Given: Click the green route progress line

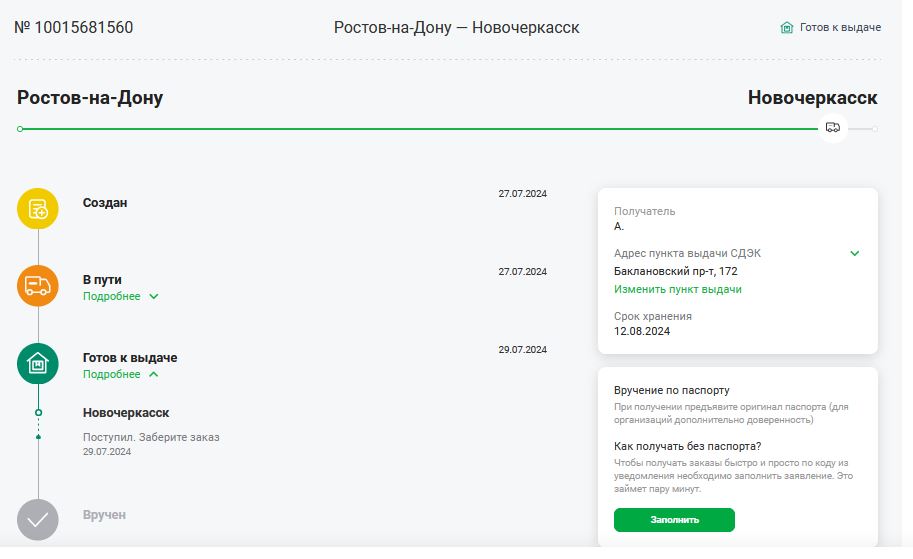Looking at the screenshot, I should (419, 129).
